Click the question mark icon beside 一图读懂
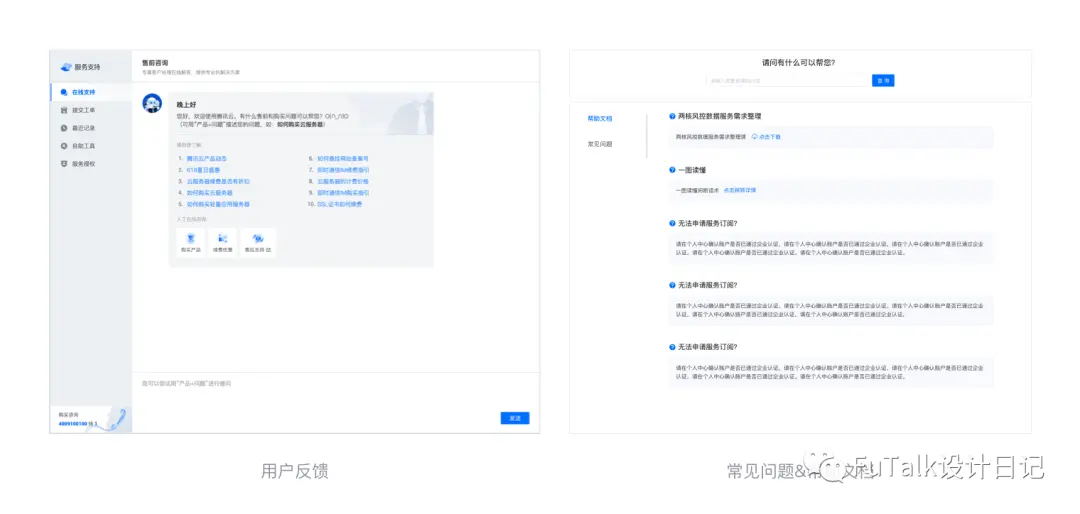 [672, 169]
